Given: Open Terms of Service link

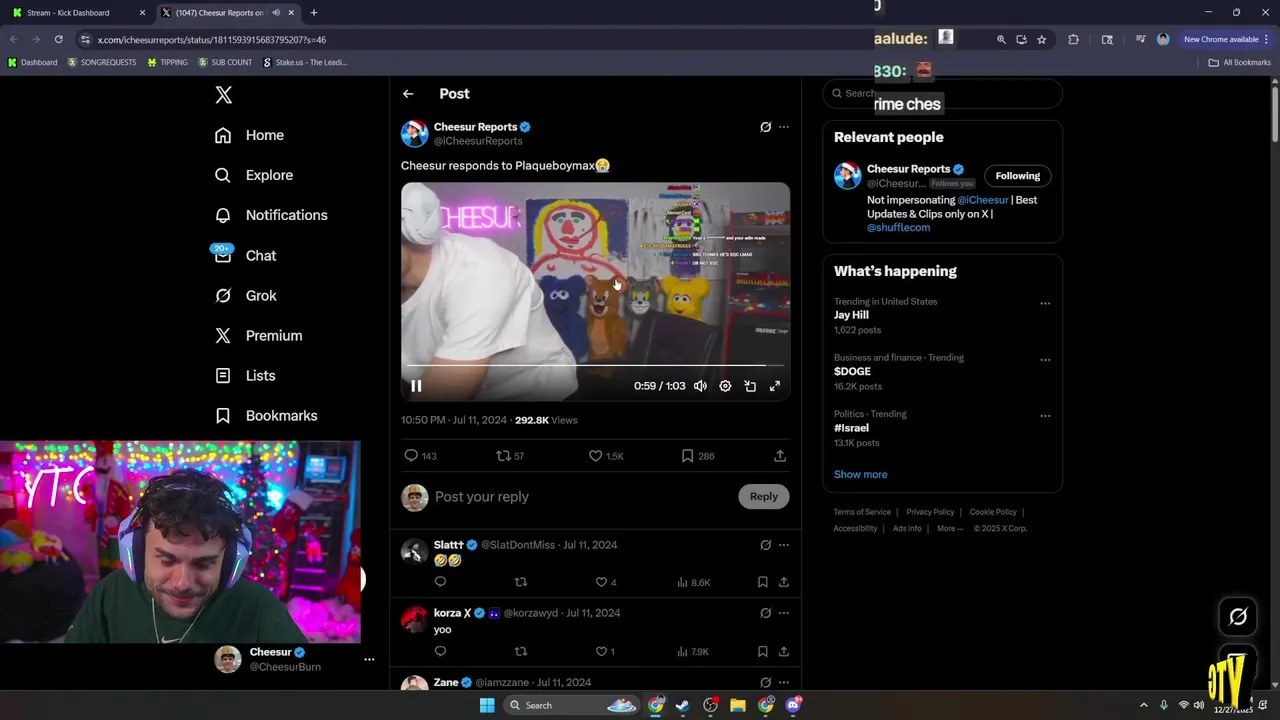Looking at the screenshot, I should pos(862,512).
